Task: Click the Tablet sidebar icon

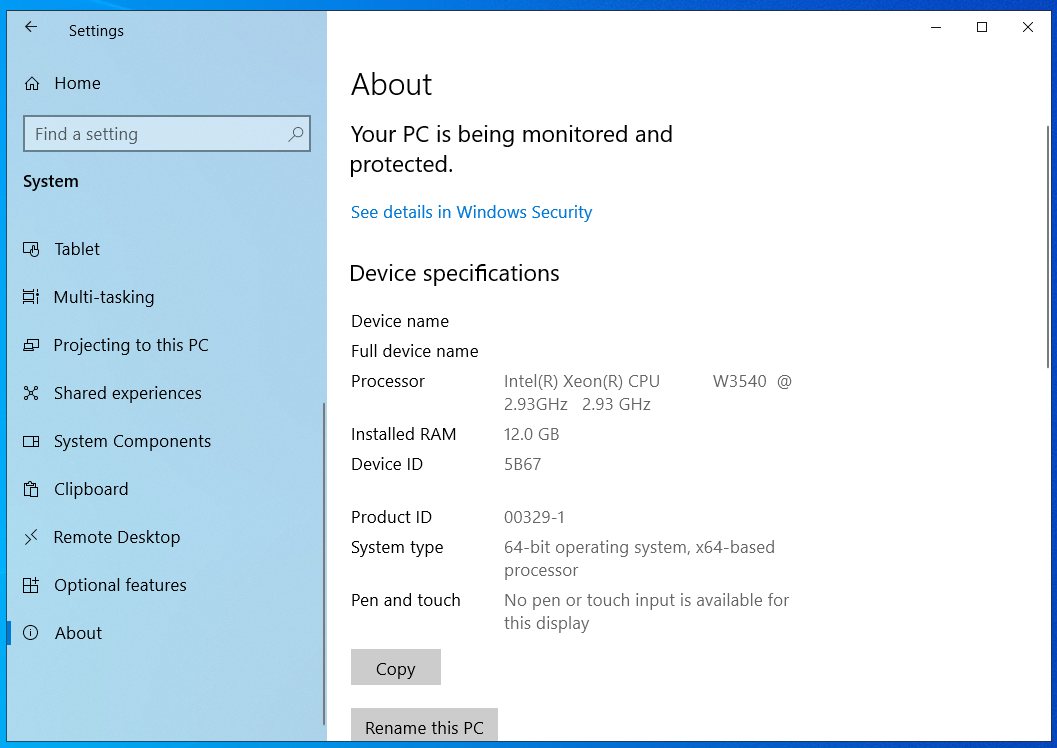Action: point(31,249)
